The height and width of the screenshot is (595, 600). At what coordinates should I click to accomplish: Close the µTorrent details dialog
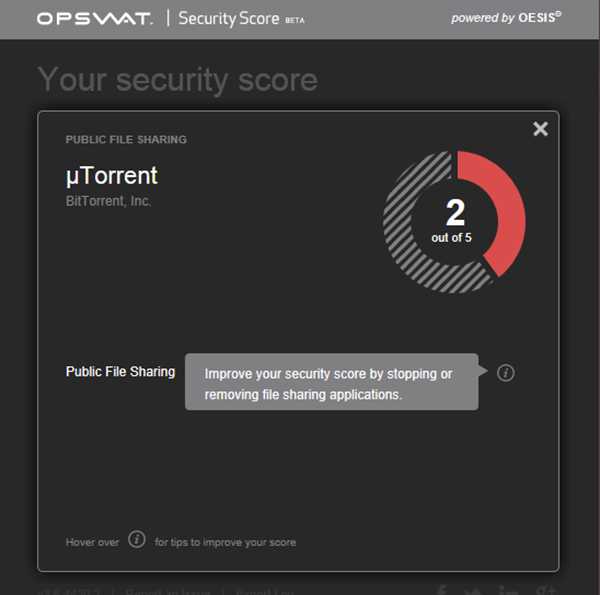click(x=540, y=128)
